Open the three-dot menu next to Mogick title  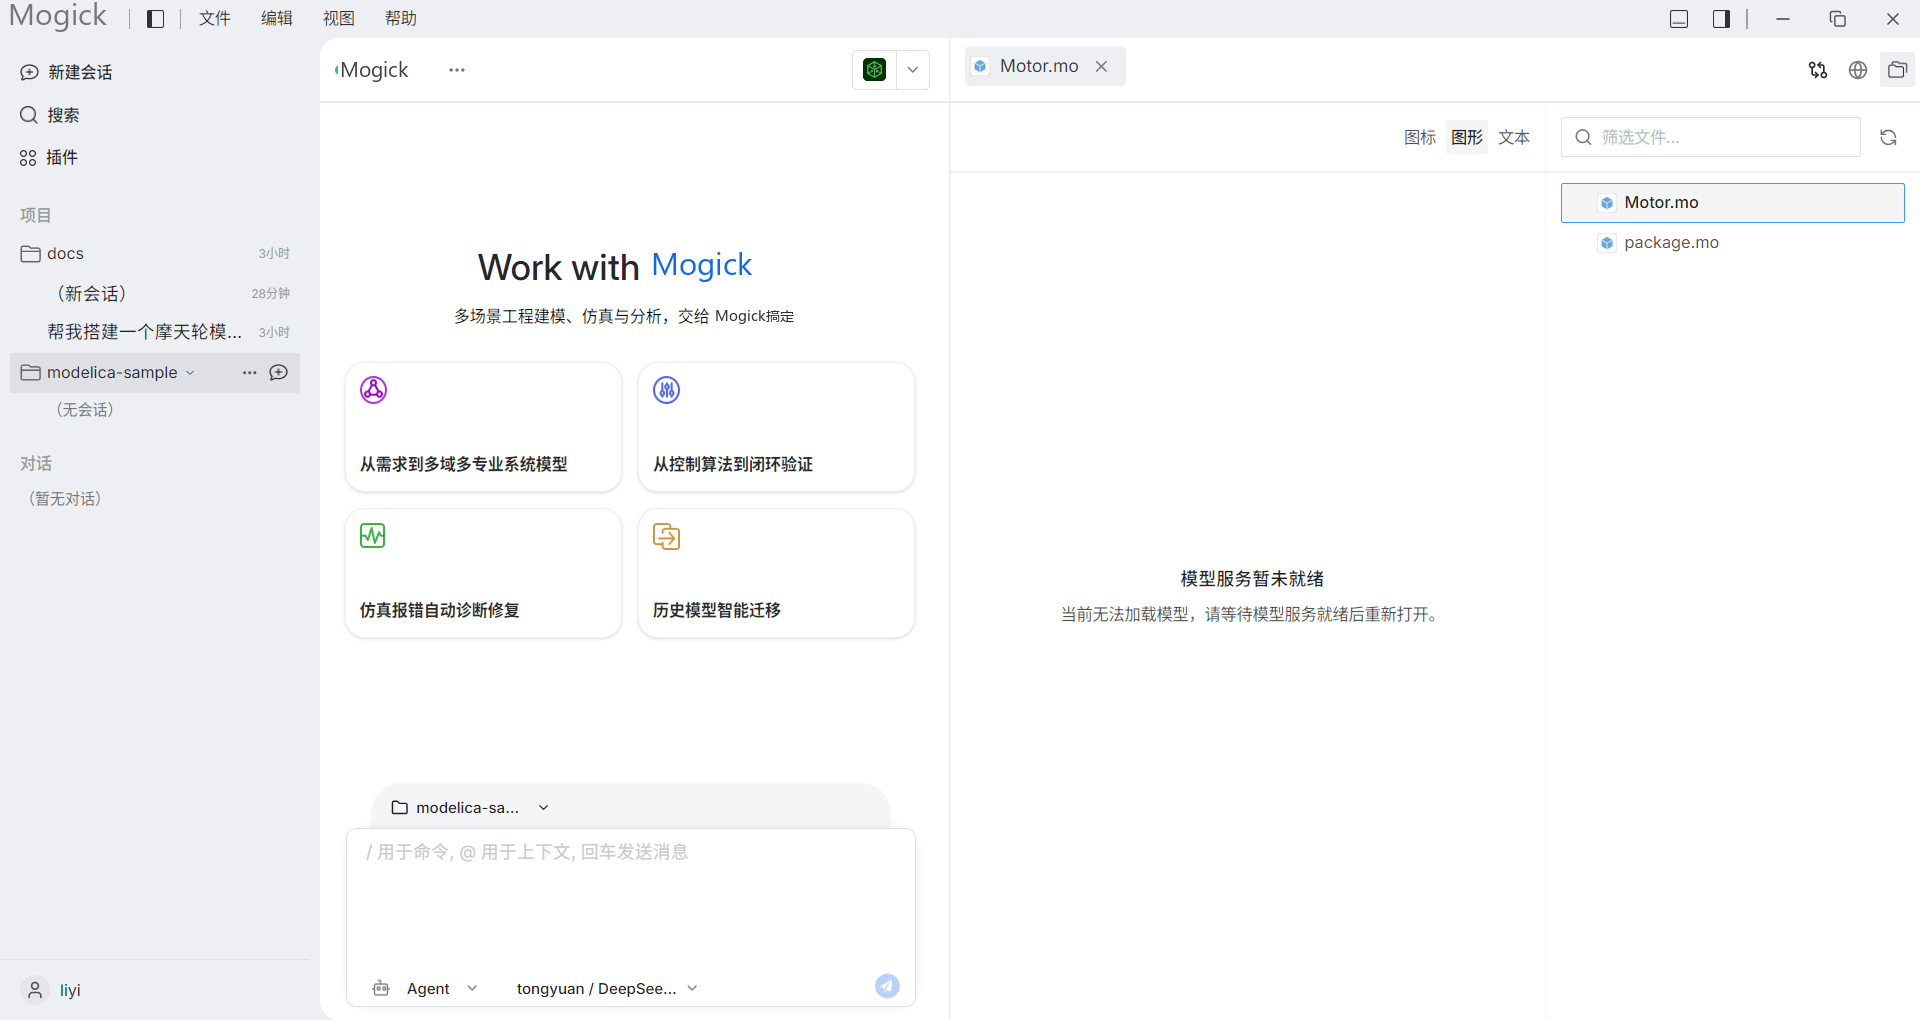tap(457, 70)
